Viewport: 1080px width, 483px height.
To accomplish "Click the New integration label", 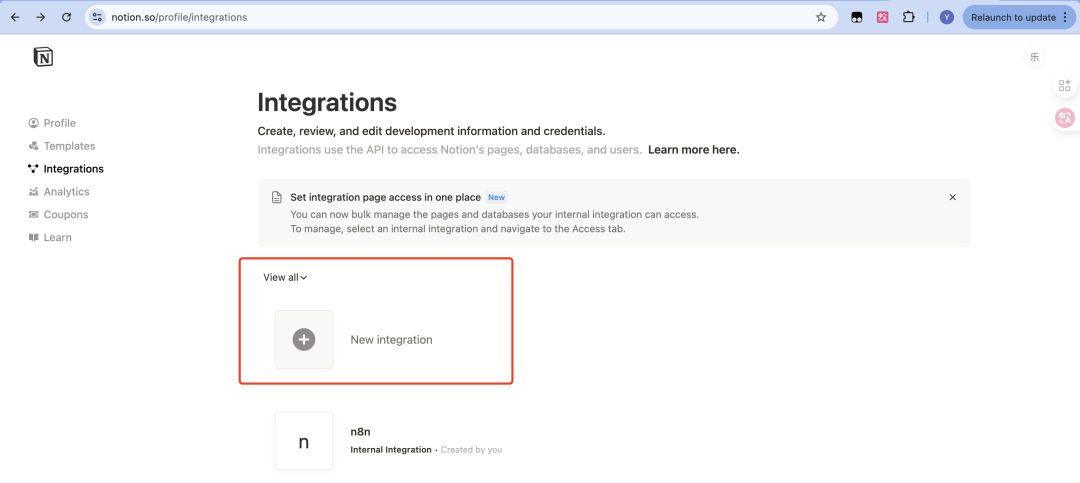I will pyautogui.click(x=391, y=340).
